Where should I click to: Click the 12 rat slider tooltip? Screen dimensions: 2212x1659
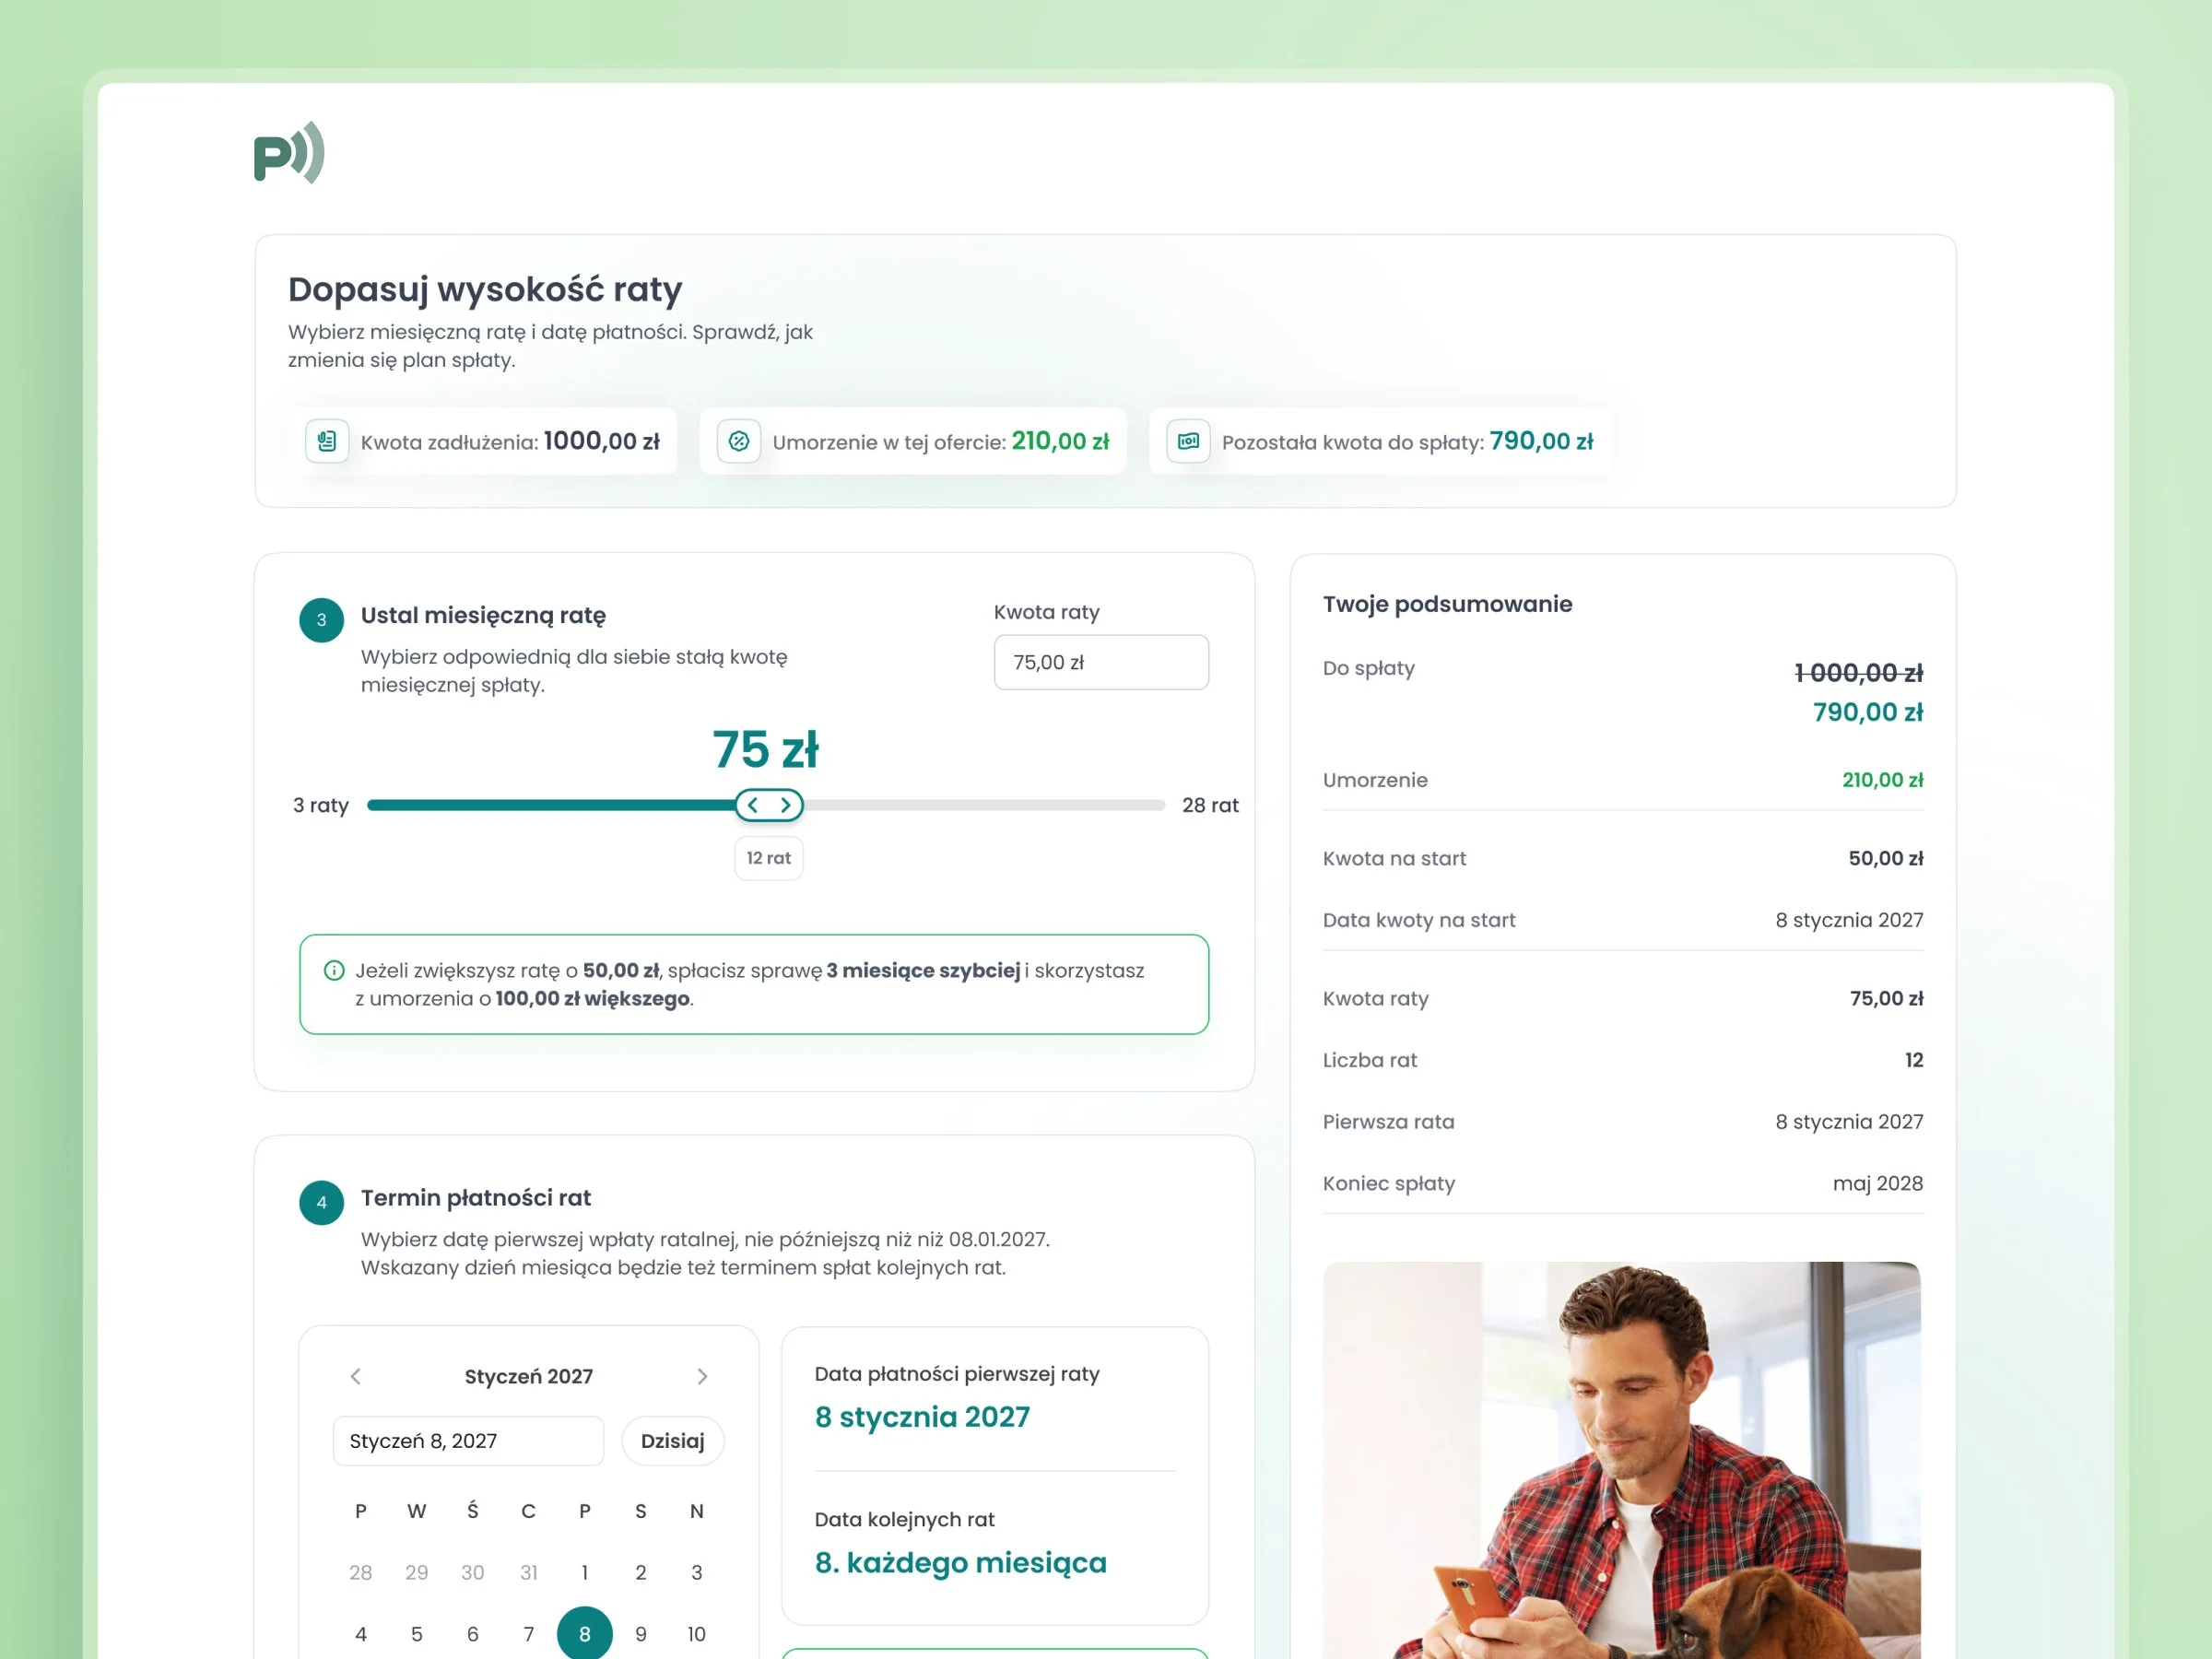pyautogui.click(x=769, y=858)
